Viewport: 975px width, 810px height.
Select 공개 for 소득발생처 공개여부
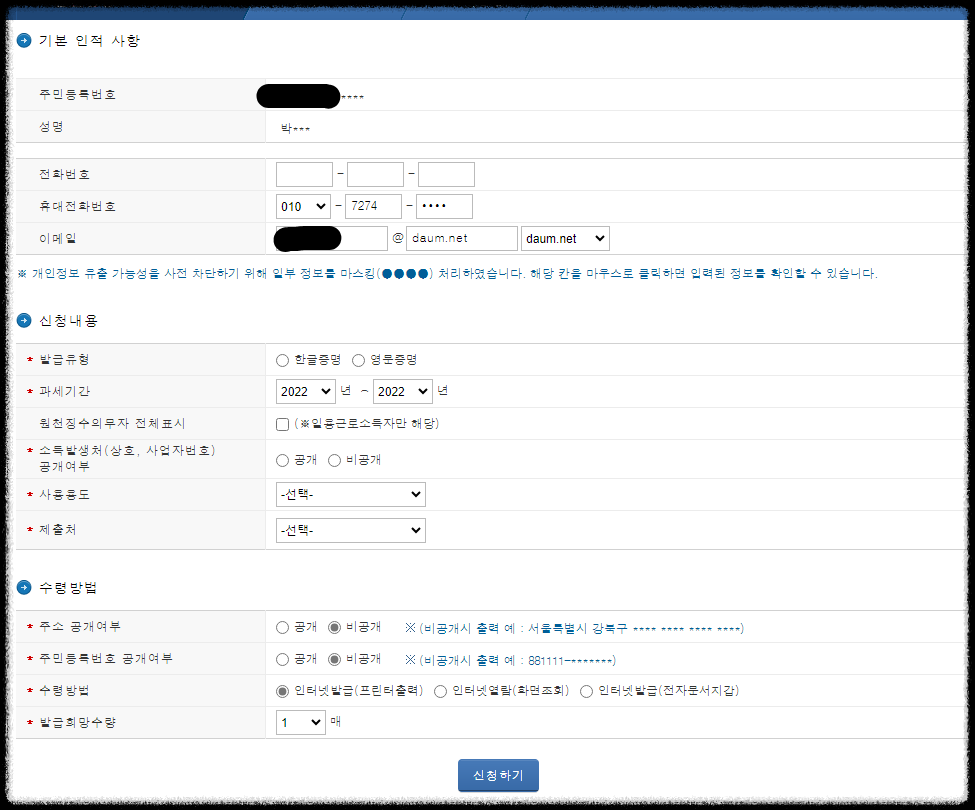pyautogui.click(x=284, y=460)
